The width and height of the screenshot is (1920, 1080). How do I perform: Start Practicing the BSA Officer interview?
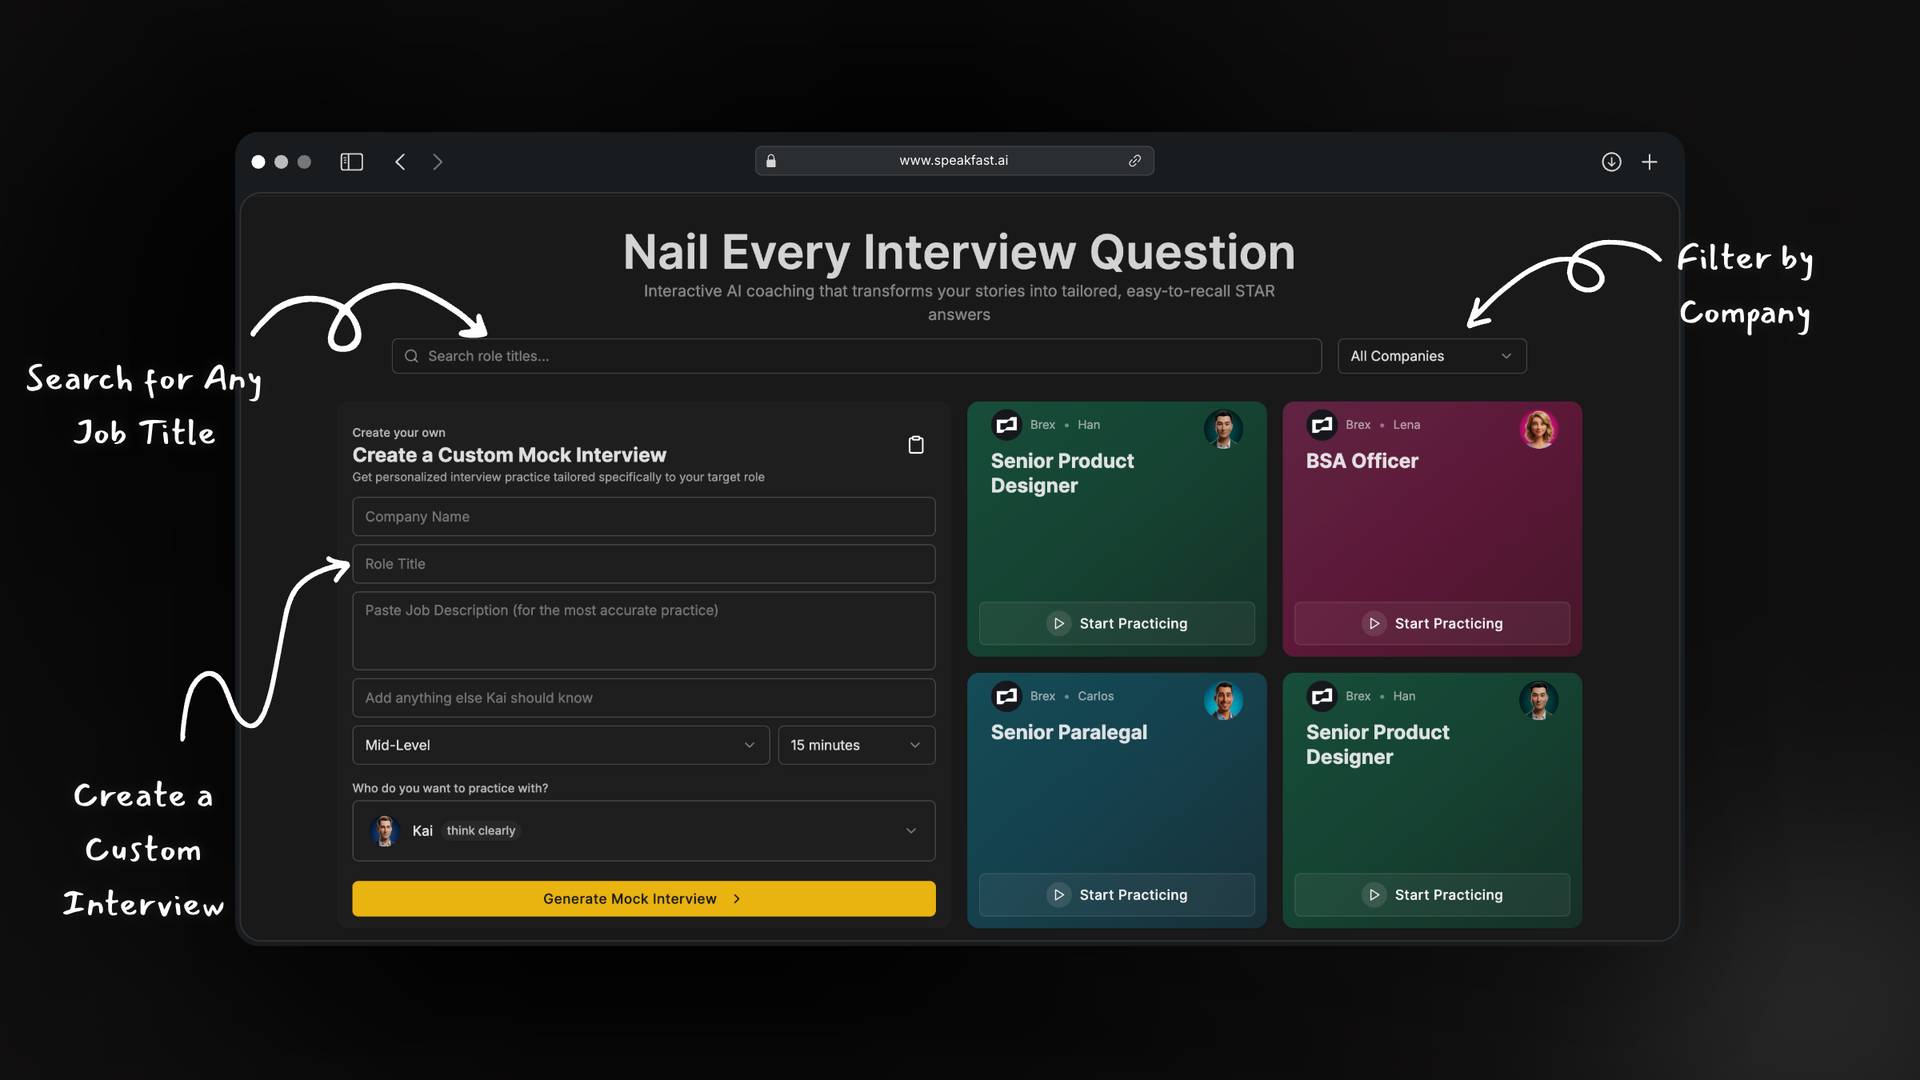pos(1431,623)
